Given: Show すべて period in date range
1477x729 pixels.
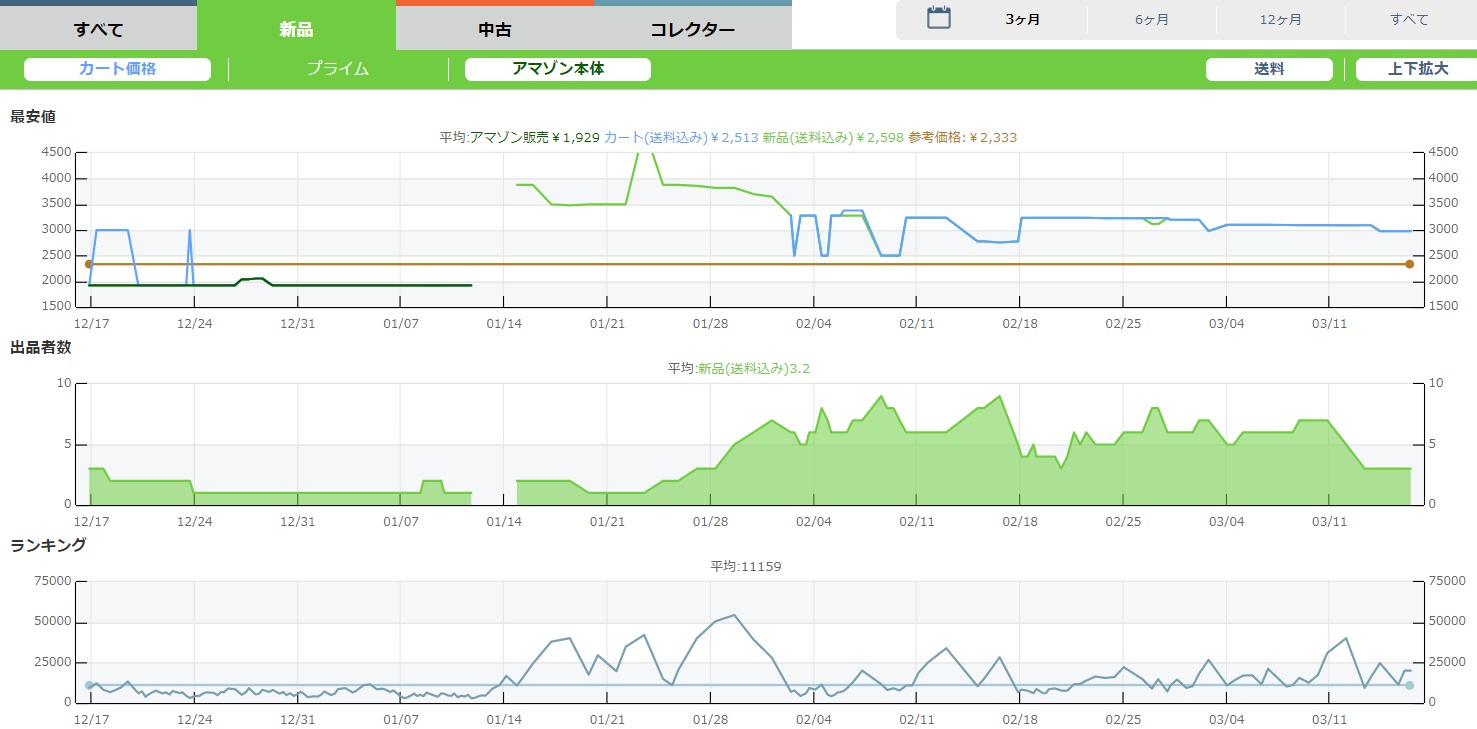Looking at the screenshot, I should 1409,20.
